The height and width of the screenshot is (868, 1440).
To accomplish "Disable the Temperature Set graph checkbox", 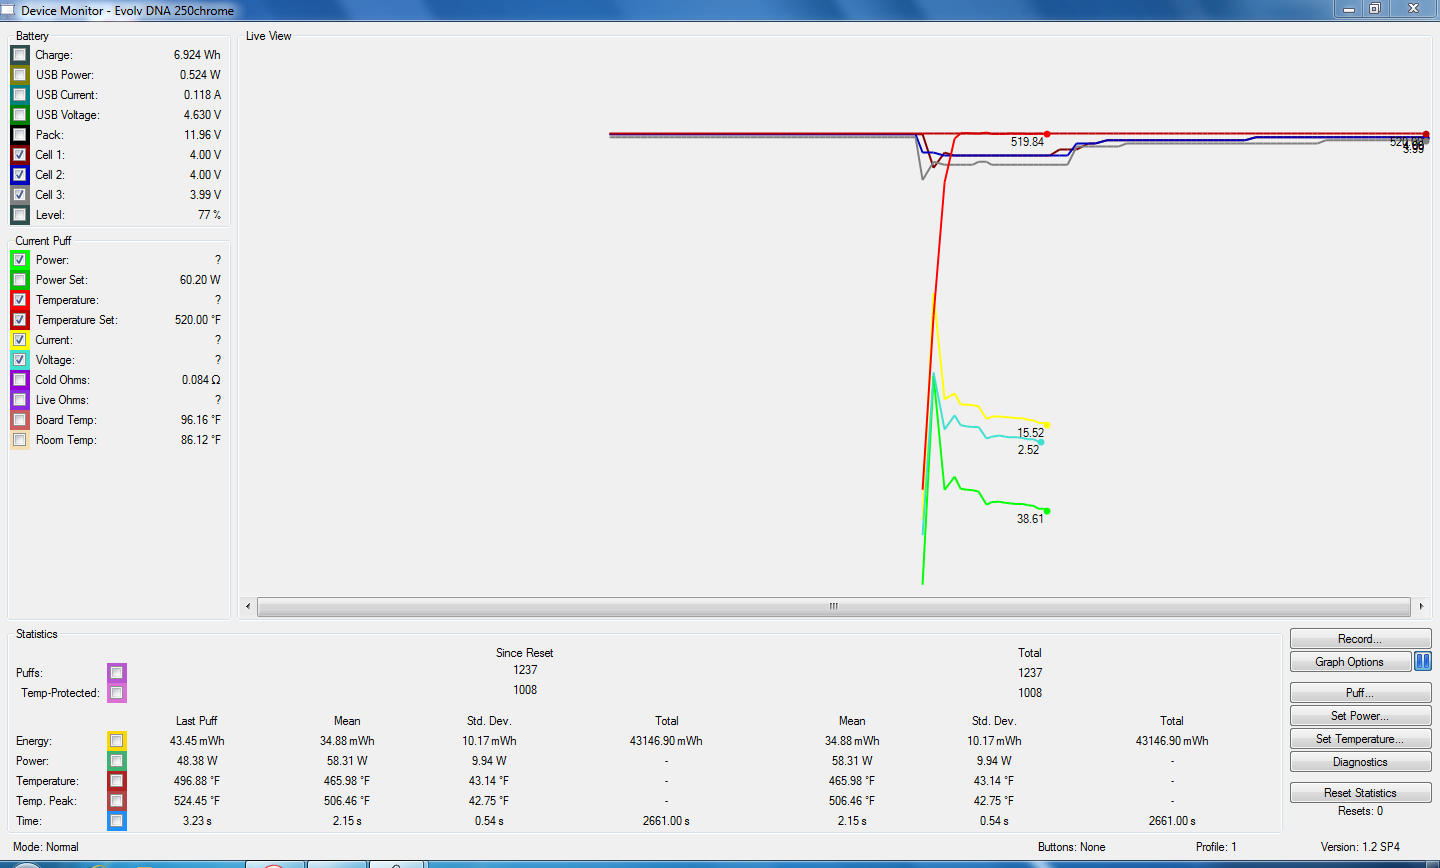I will tap(20, 320).
